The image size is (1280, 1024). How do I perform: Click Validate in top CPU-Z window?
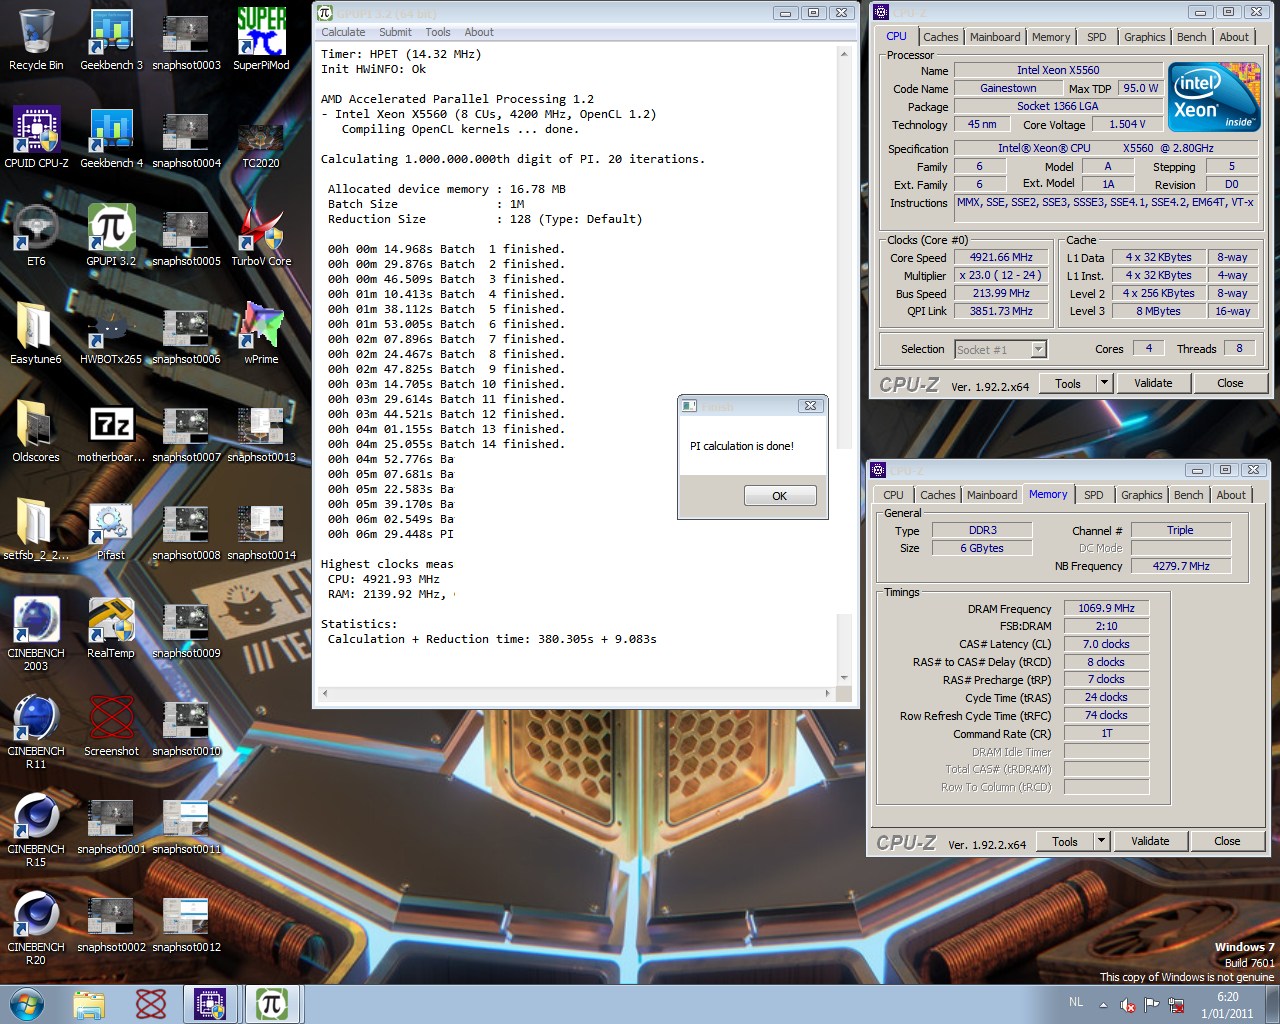tap(1153, 383)
